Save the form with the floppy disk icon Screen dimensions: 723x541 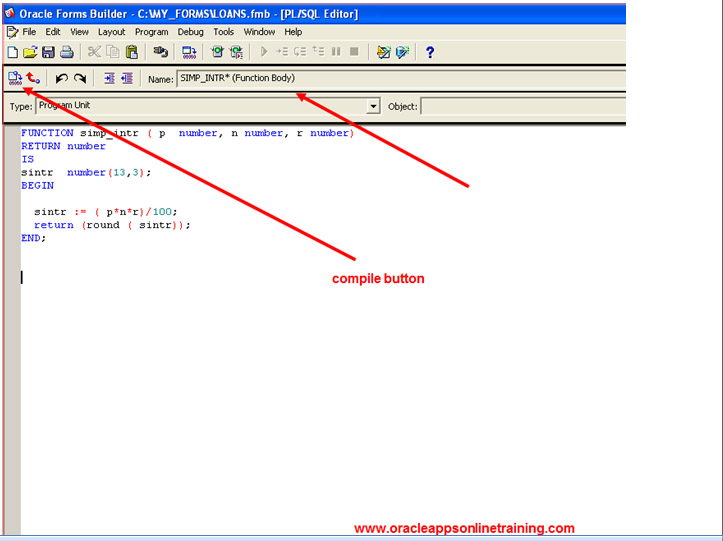click(48, 52)
